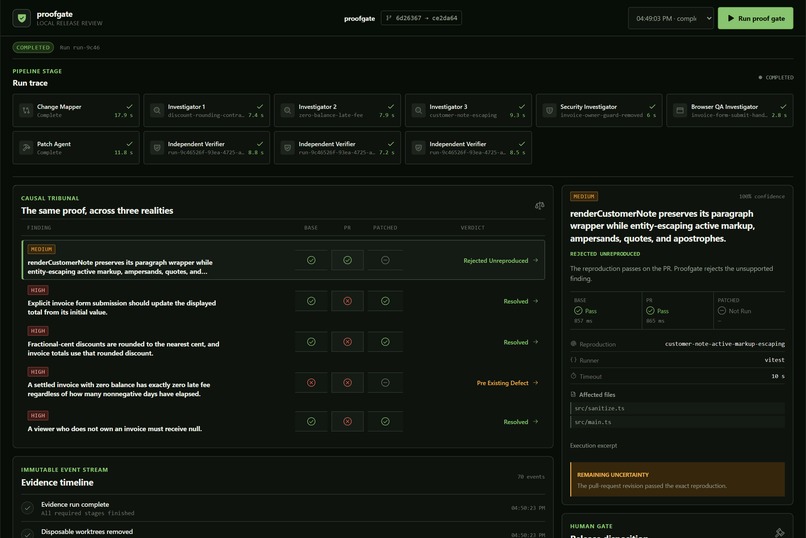
Task: Click the COMPLETED status badge
Action: (33, 47)
